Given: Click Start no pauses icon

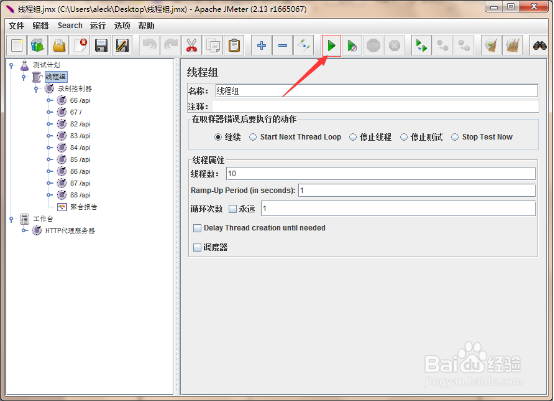Looking at the screenshot, I should tap(352, 46).
